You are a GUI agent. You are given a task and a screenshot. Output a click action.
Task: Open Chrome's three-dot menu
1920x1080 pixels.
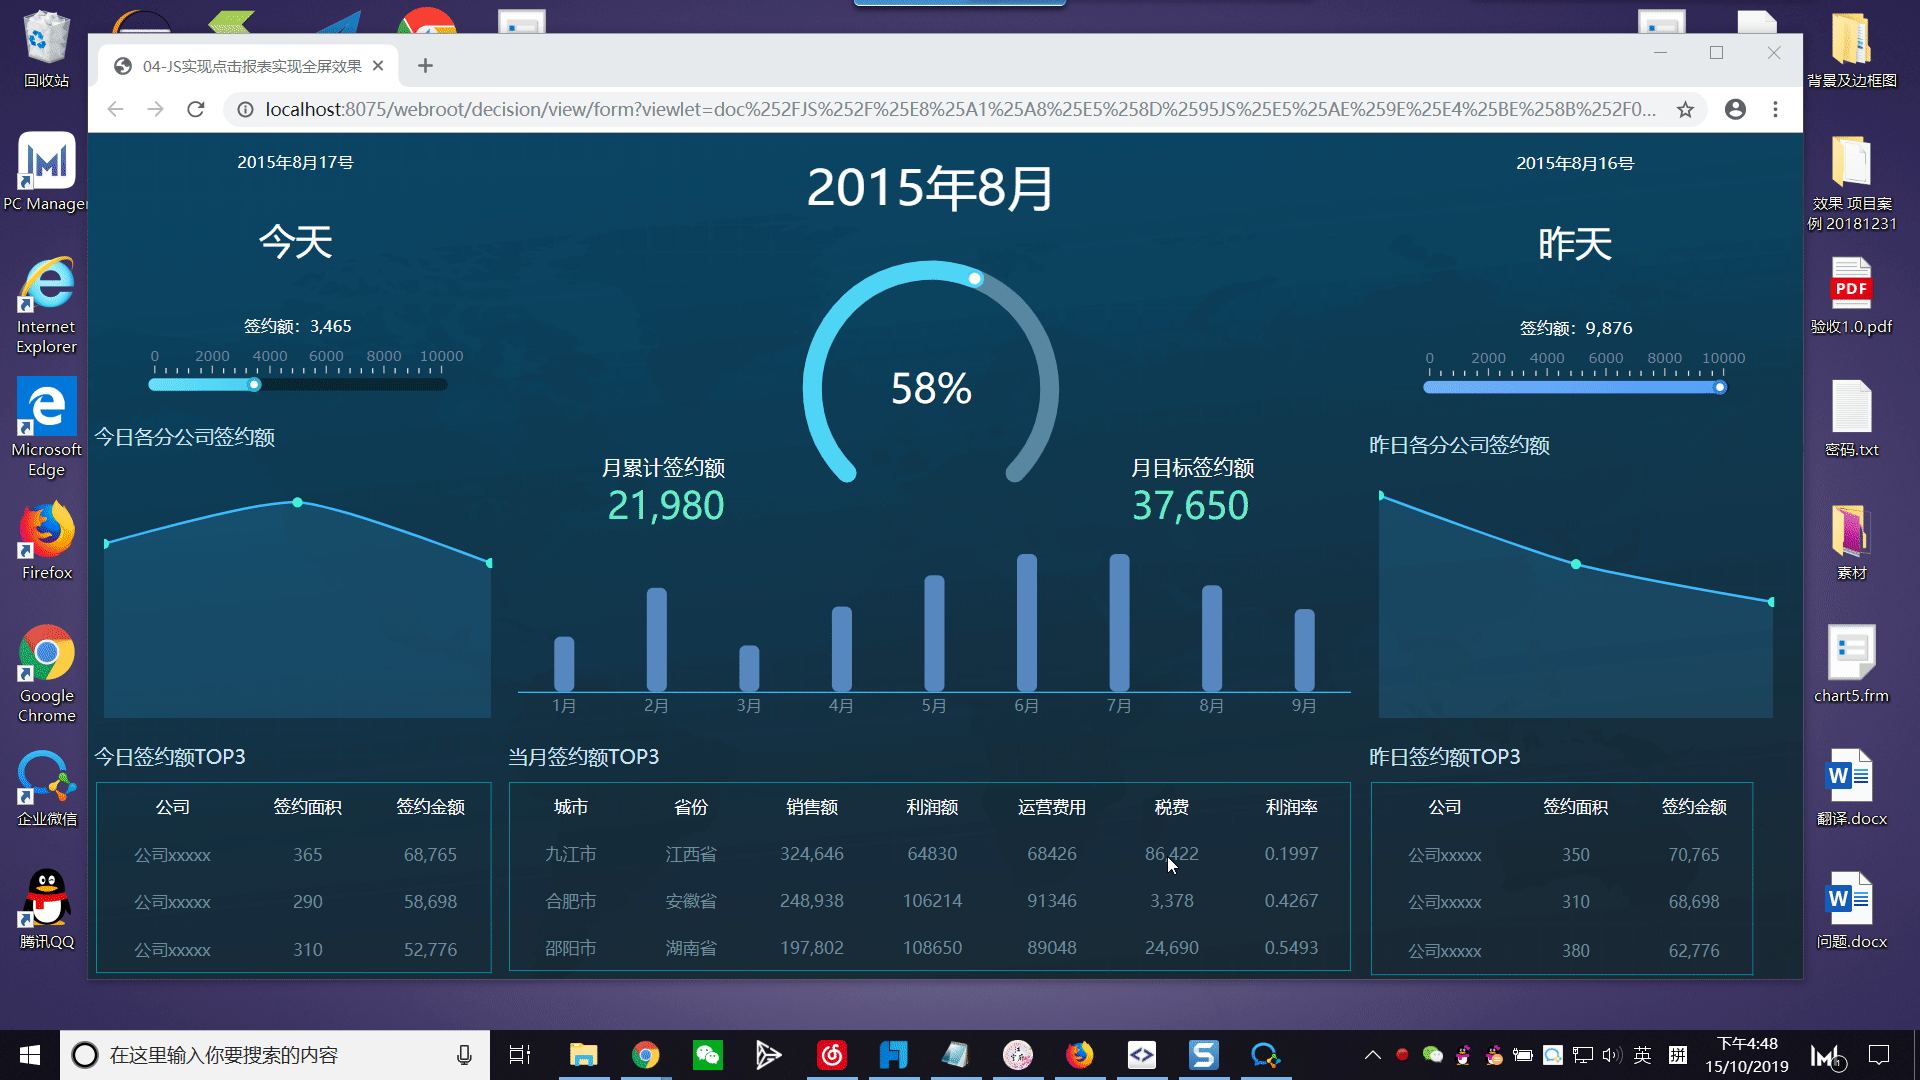click(1775, 109)
